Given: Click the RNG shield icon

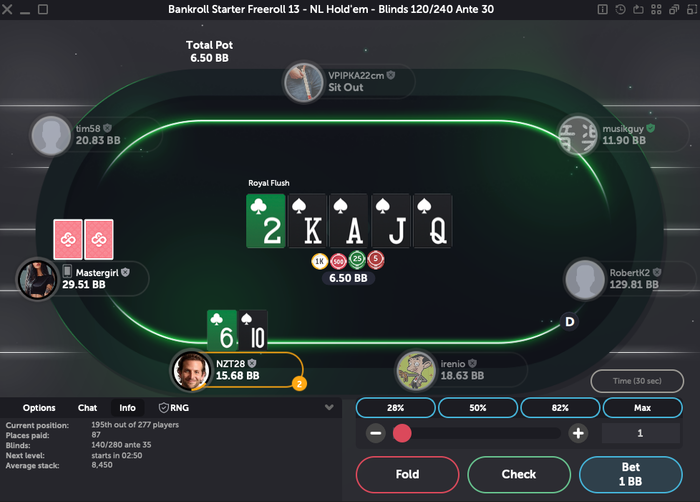Looking at the screenshot, I should [x=164, y=408].
